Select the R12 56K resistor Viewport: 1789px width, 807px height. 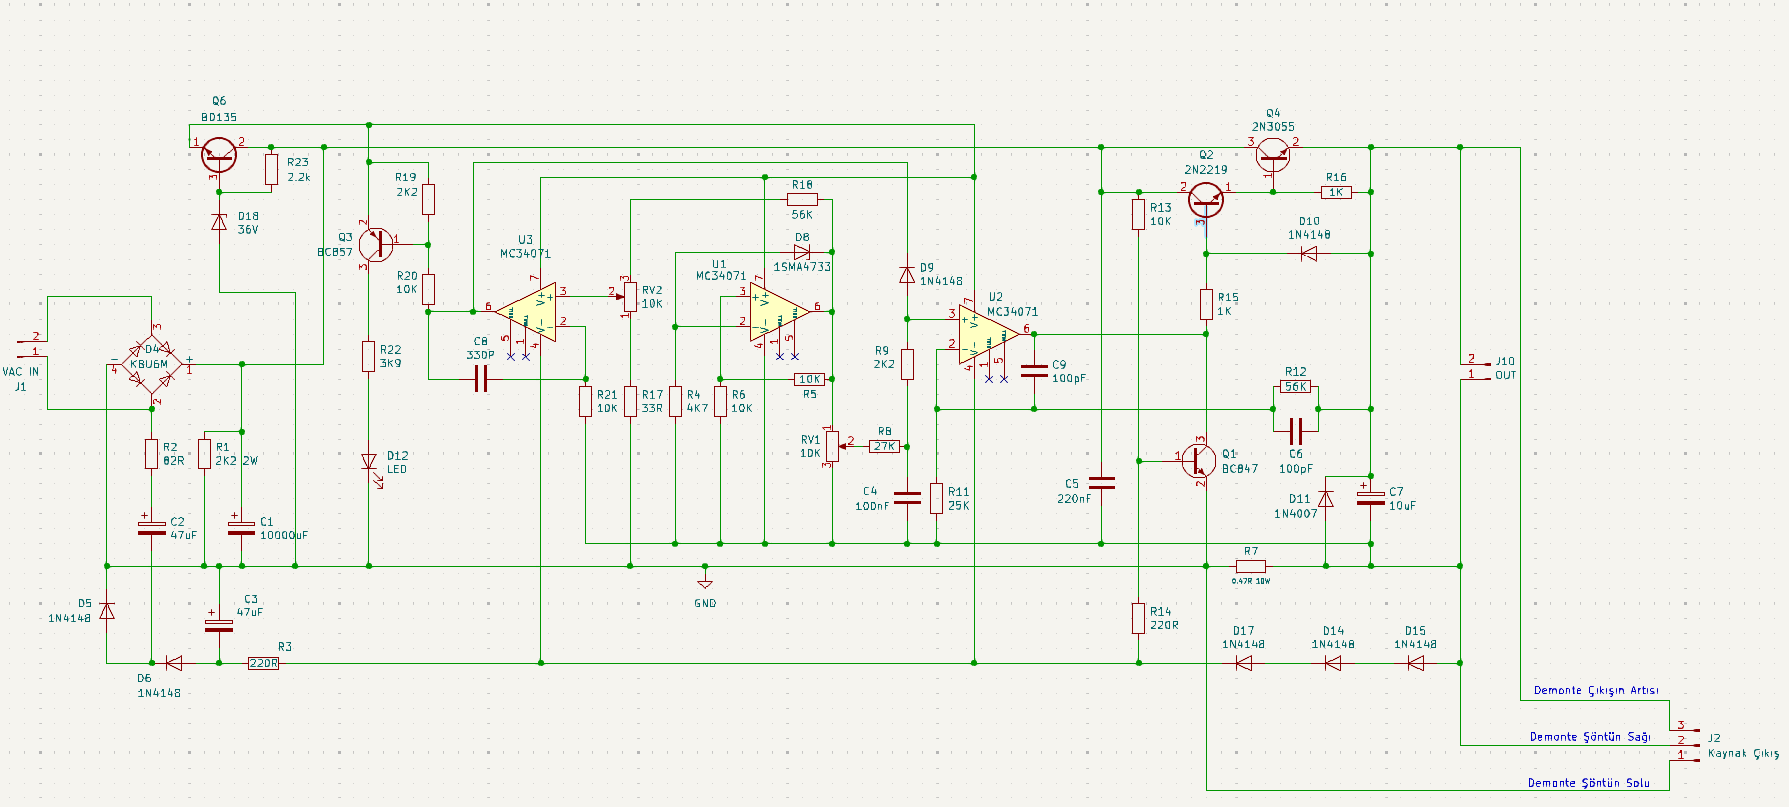pos(1296,386)
